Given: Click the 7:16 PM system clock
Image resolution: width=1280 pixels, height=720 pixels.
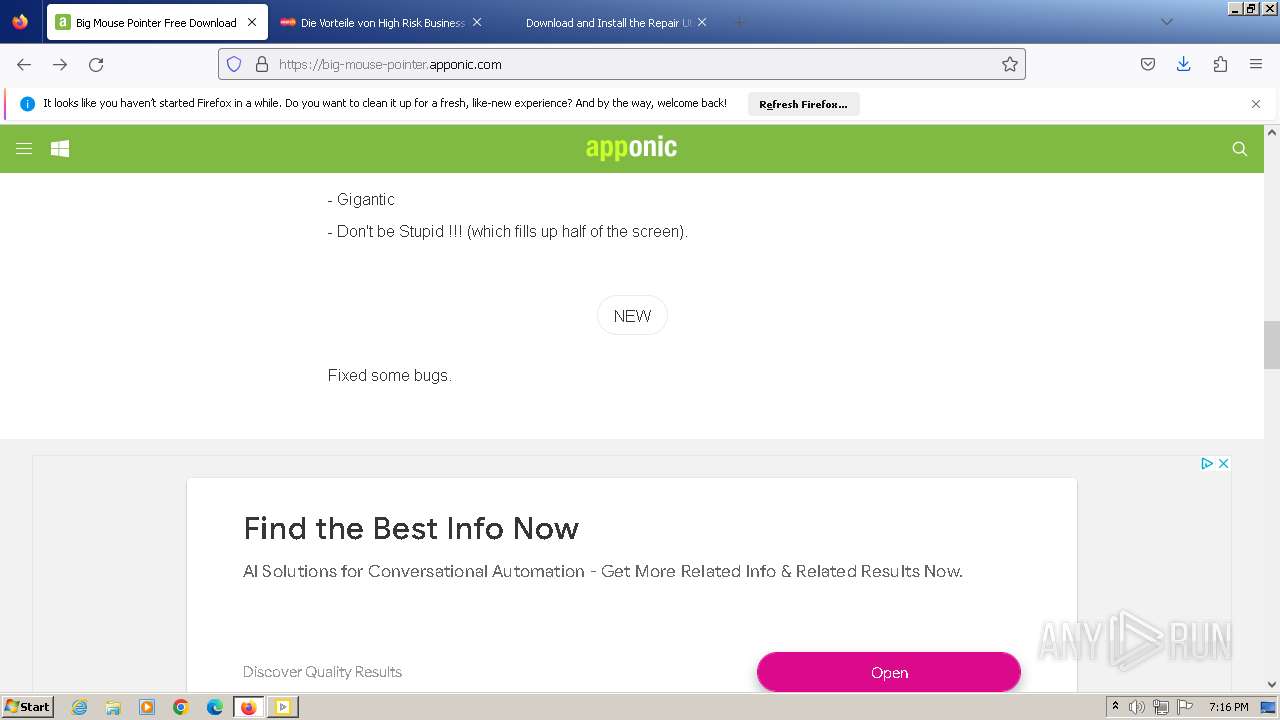Looking at the screenshot, I should [1228, 707].
